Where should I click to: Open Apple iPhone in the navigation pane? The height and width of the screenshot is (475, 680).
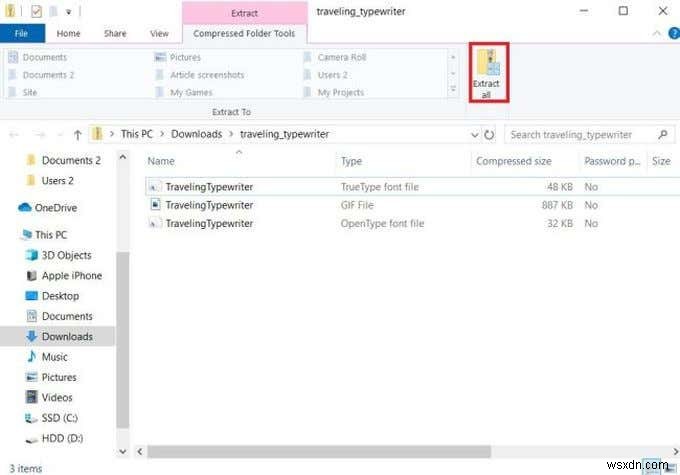(x=64, y=275)
